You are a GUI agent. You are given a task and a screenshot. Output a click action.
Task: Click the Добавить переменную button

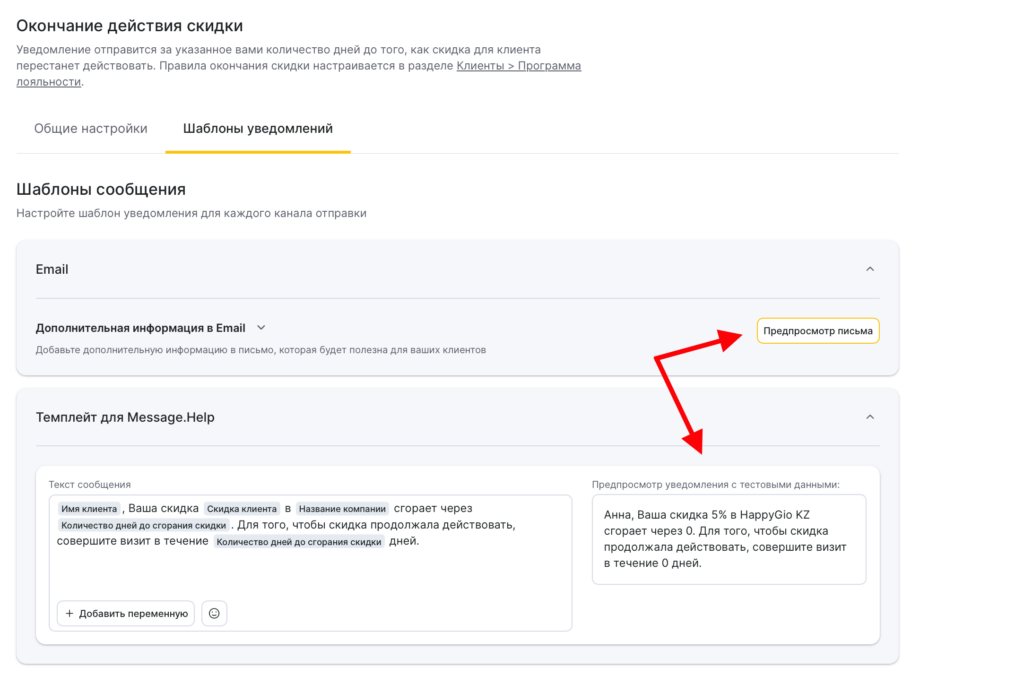[125, 613]
